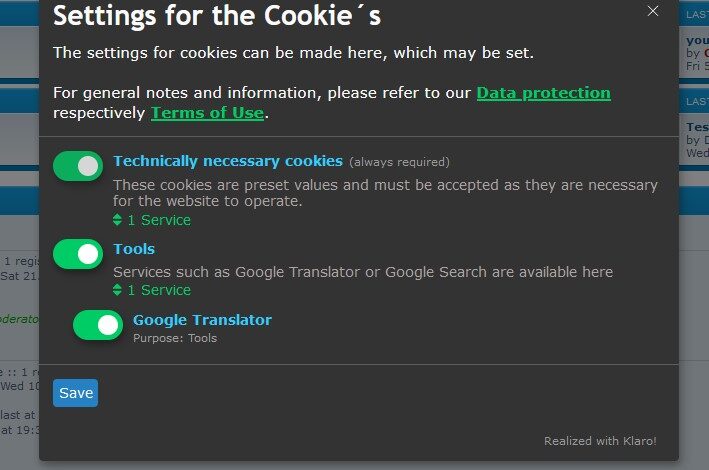Close the cookie settings dialog
709x470 pixels.
click(653, 11)
